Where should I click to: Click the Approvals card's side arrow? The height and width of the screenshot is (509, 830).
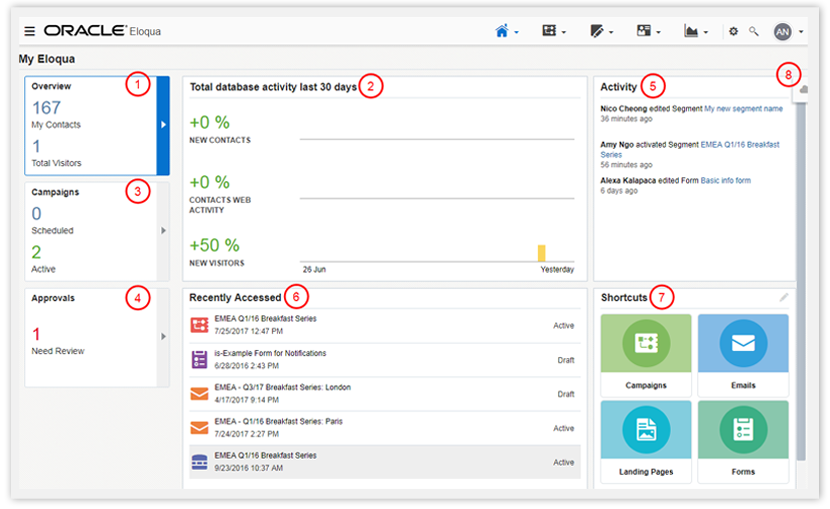point(163,337)
